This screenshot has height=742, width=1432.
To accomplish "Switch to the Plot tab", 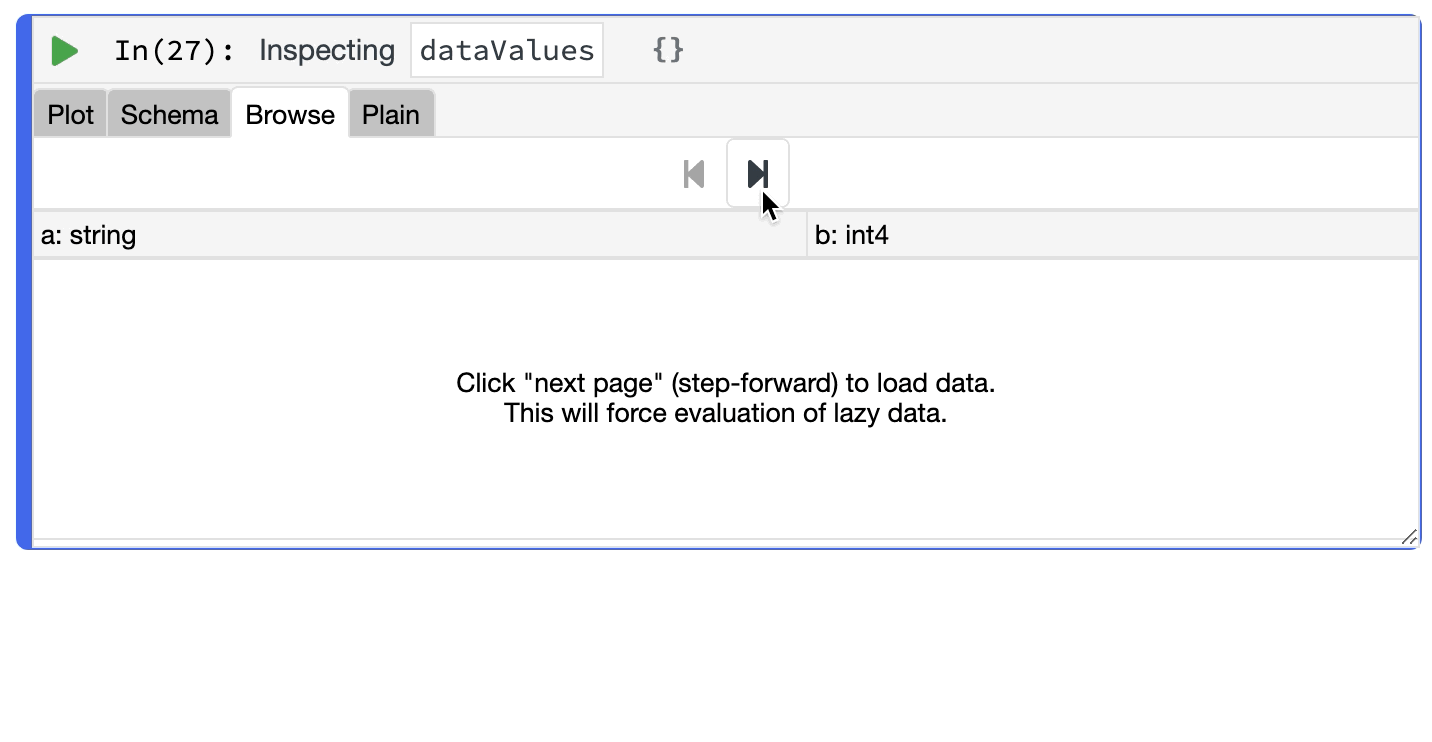I will tap(70, 115).
